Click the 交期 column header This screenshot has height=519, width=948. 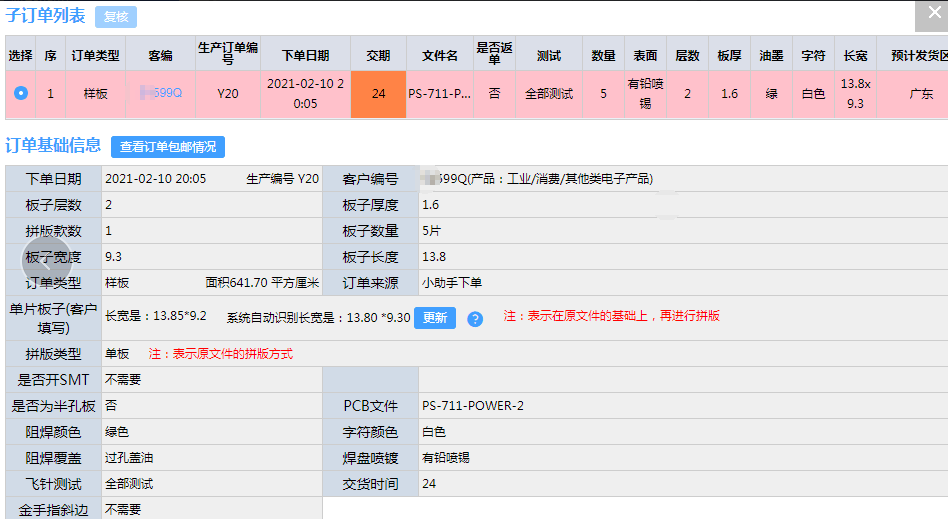[378, 55]
